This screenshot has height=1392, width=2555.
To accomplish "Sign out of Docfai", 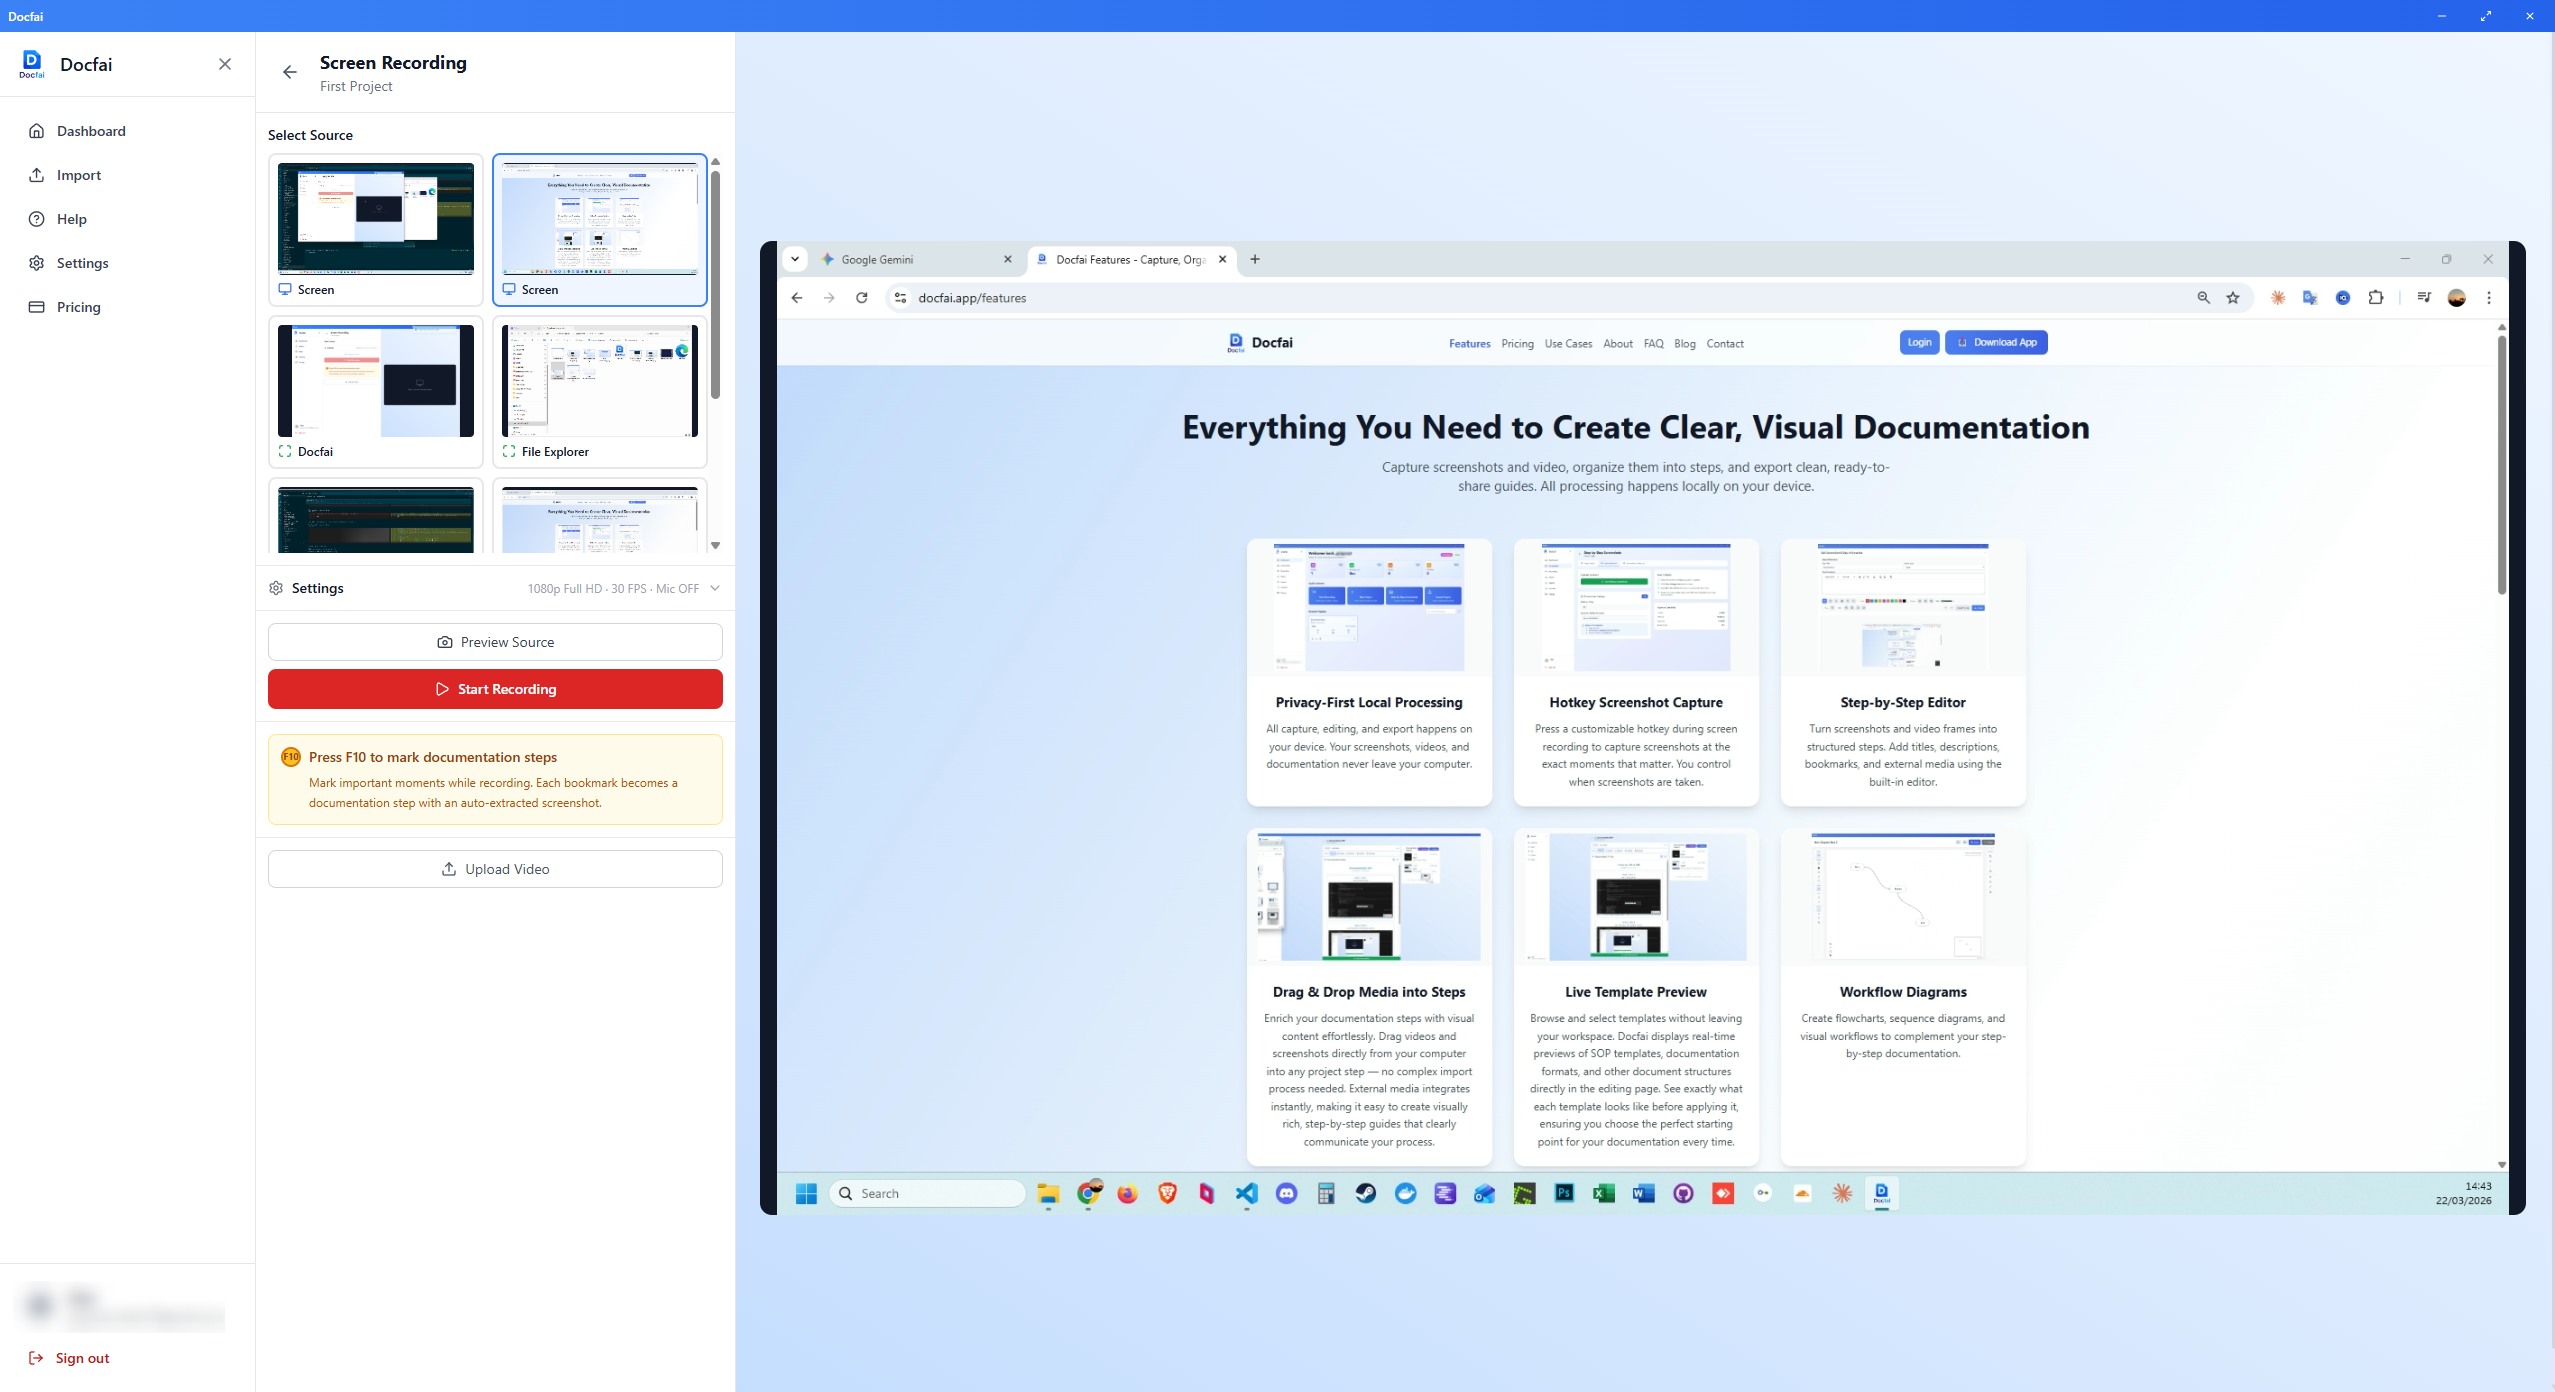I will point(70,1358).
